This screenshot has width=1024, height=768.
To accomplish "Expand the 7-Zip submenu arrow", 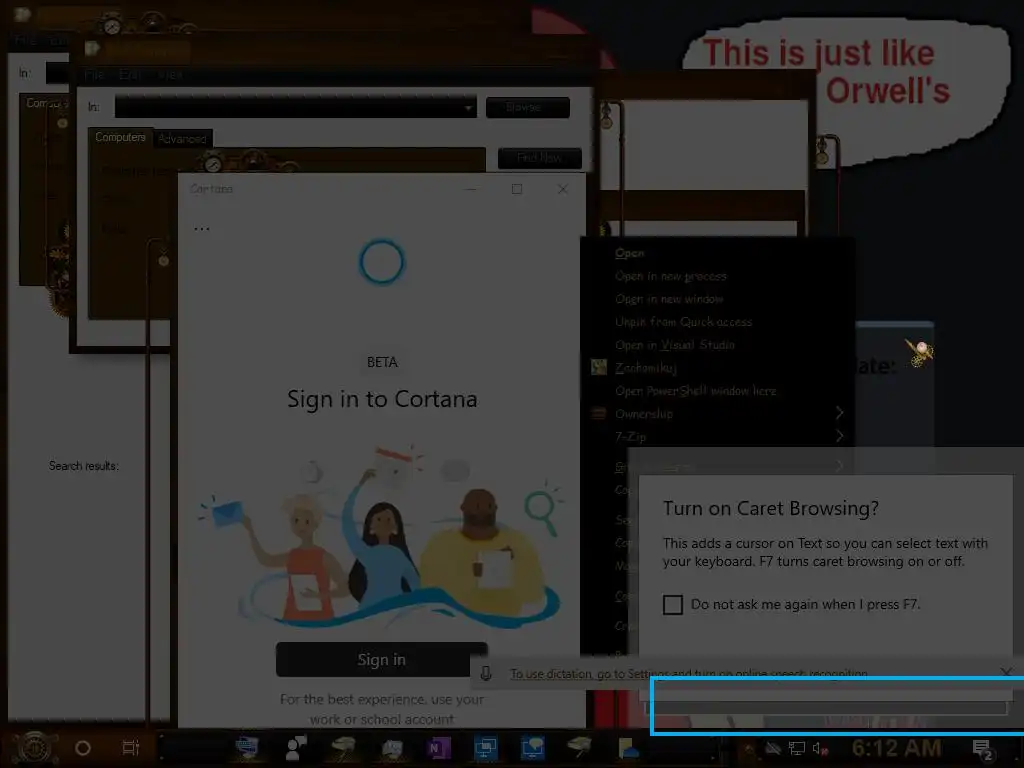I will [x=840, y=436].
